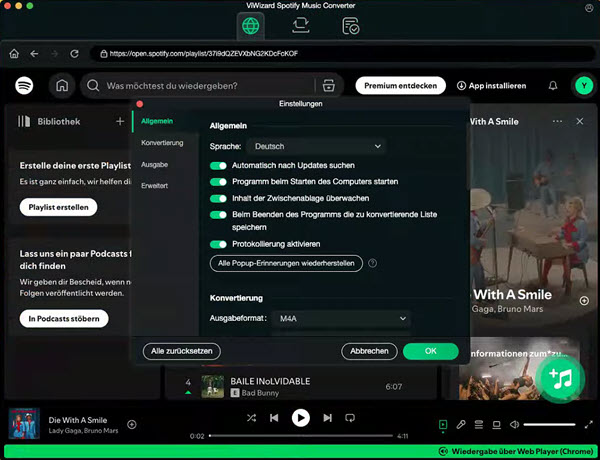Select the Allgemein settings tab

click(157, 121)
